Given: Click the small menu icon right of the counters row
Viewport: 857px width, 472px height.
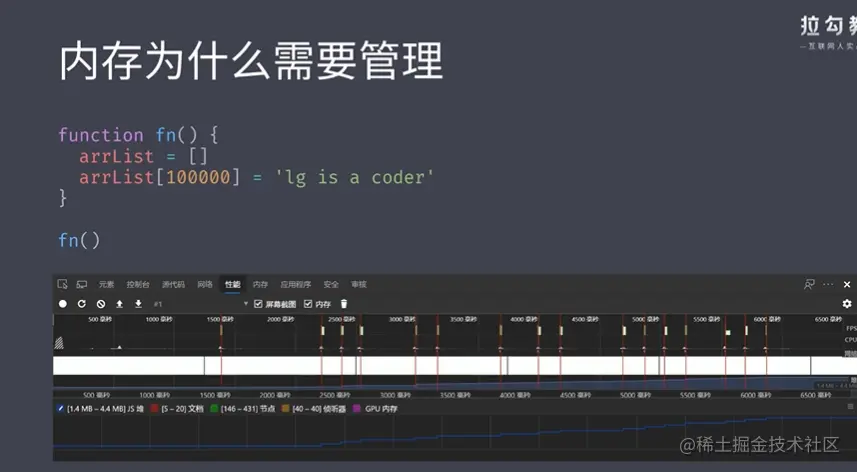Looking at the screenshot, I should pos(850,406).
